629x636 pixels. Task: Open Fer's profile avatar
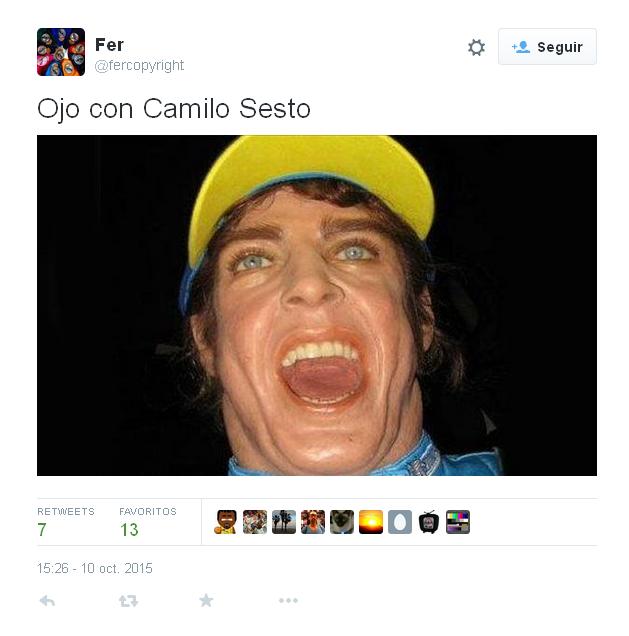click(x=61, y=52)
